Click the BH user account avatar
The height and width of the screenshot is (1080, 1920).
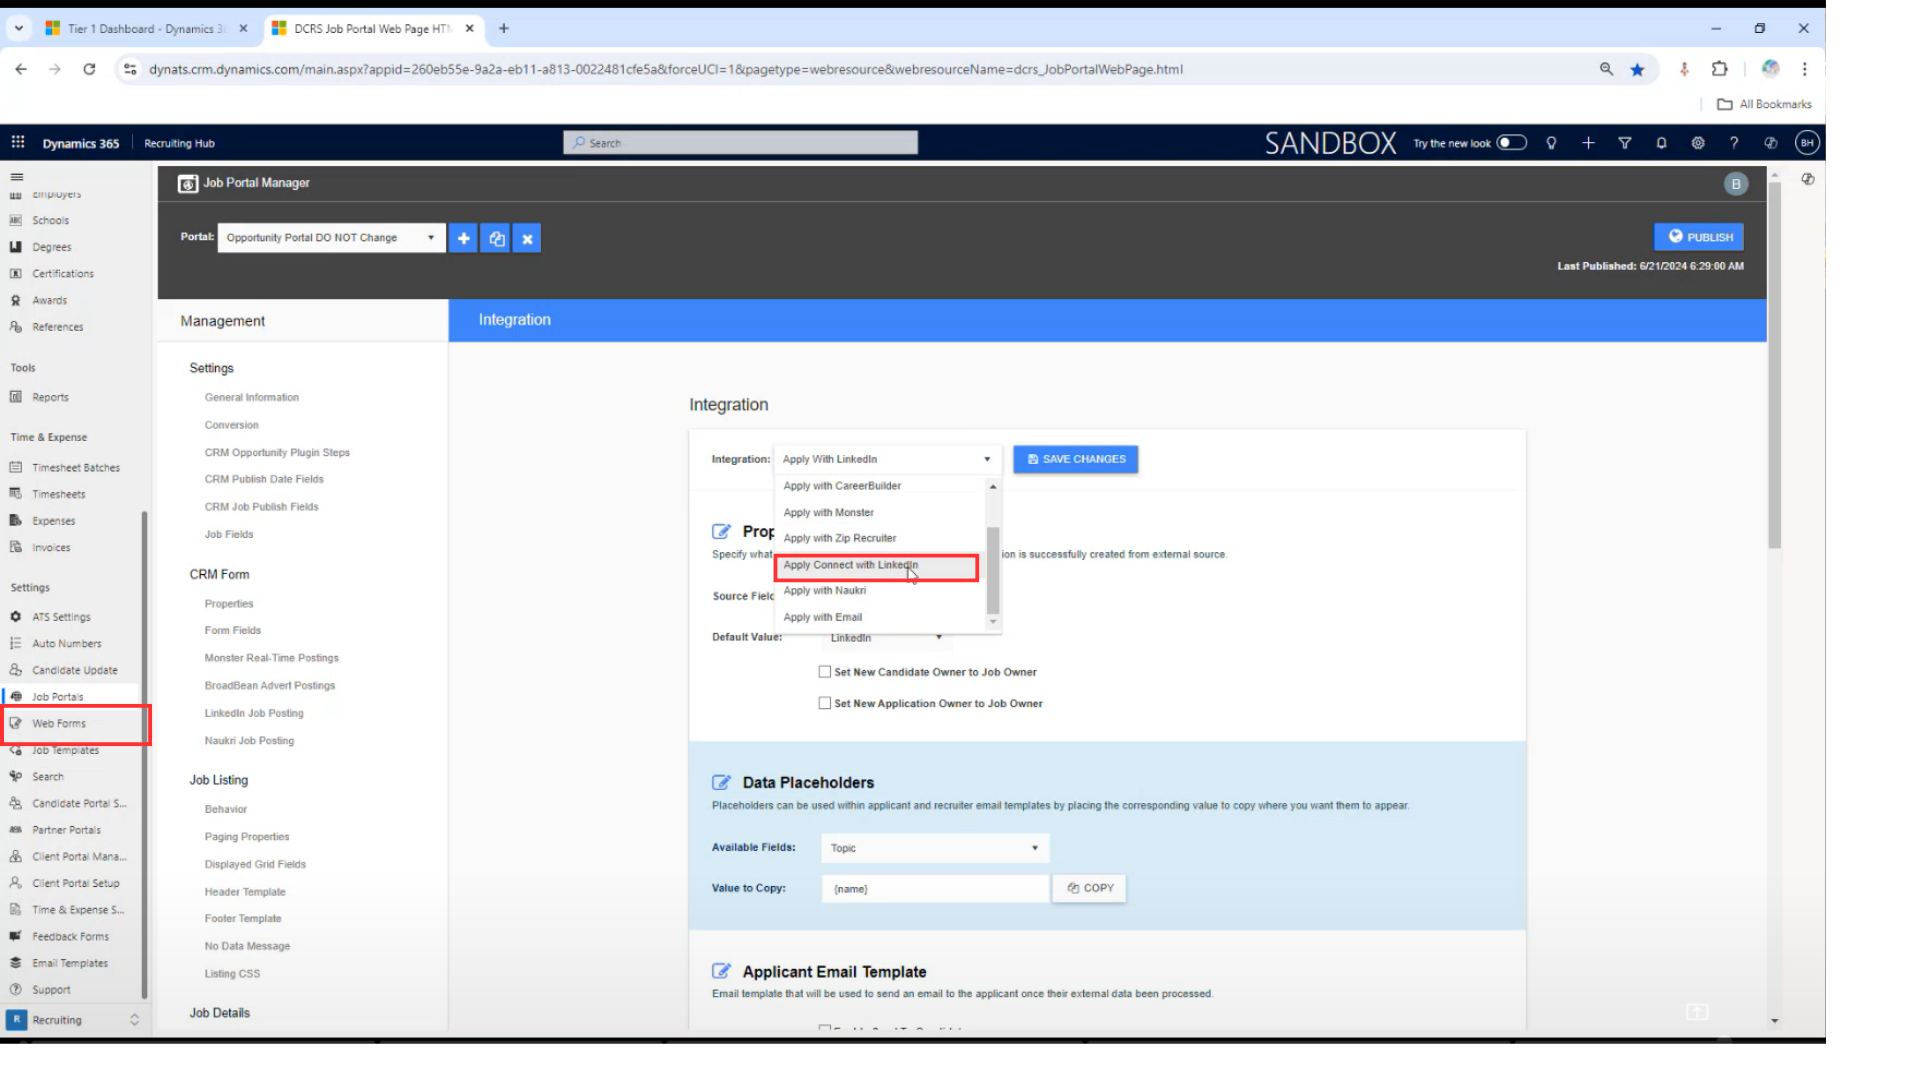click(1807, 143)
